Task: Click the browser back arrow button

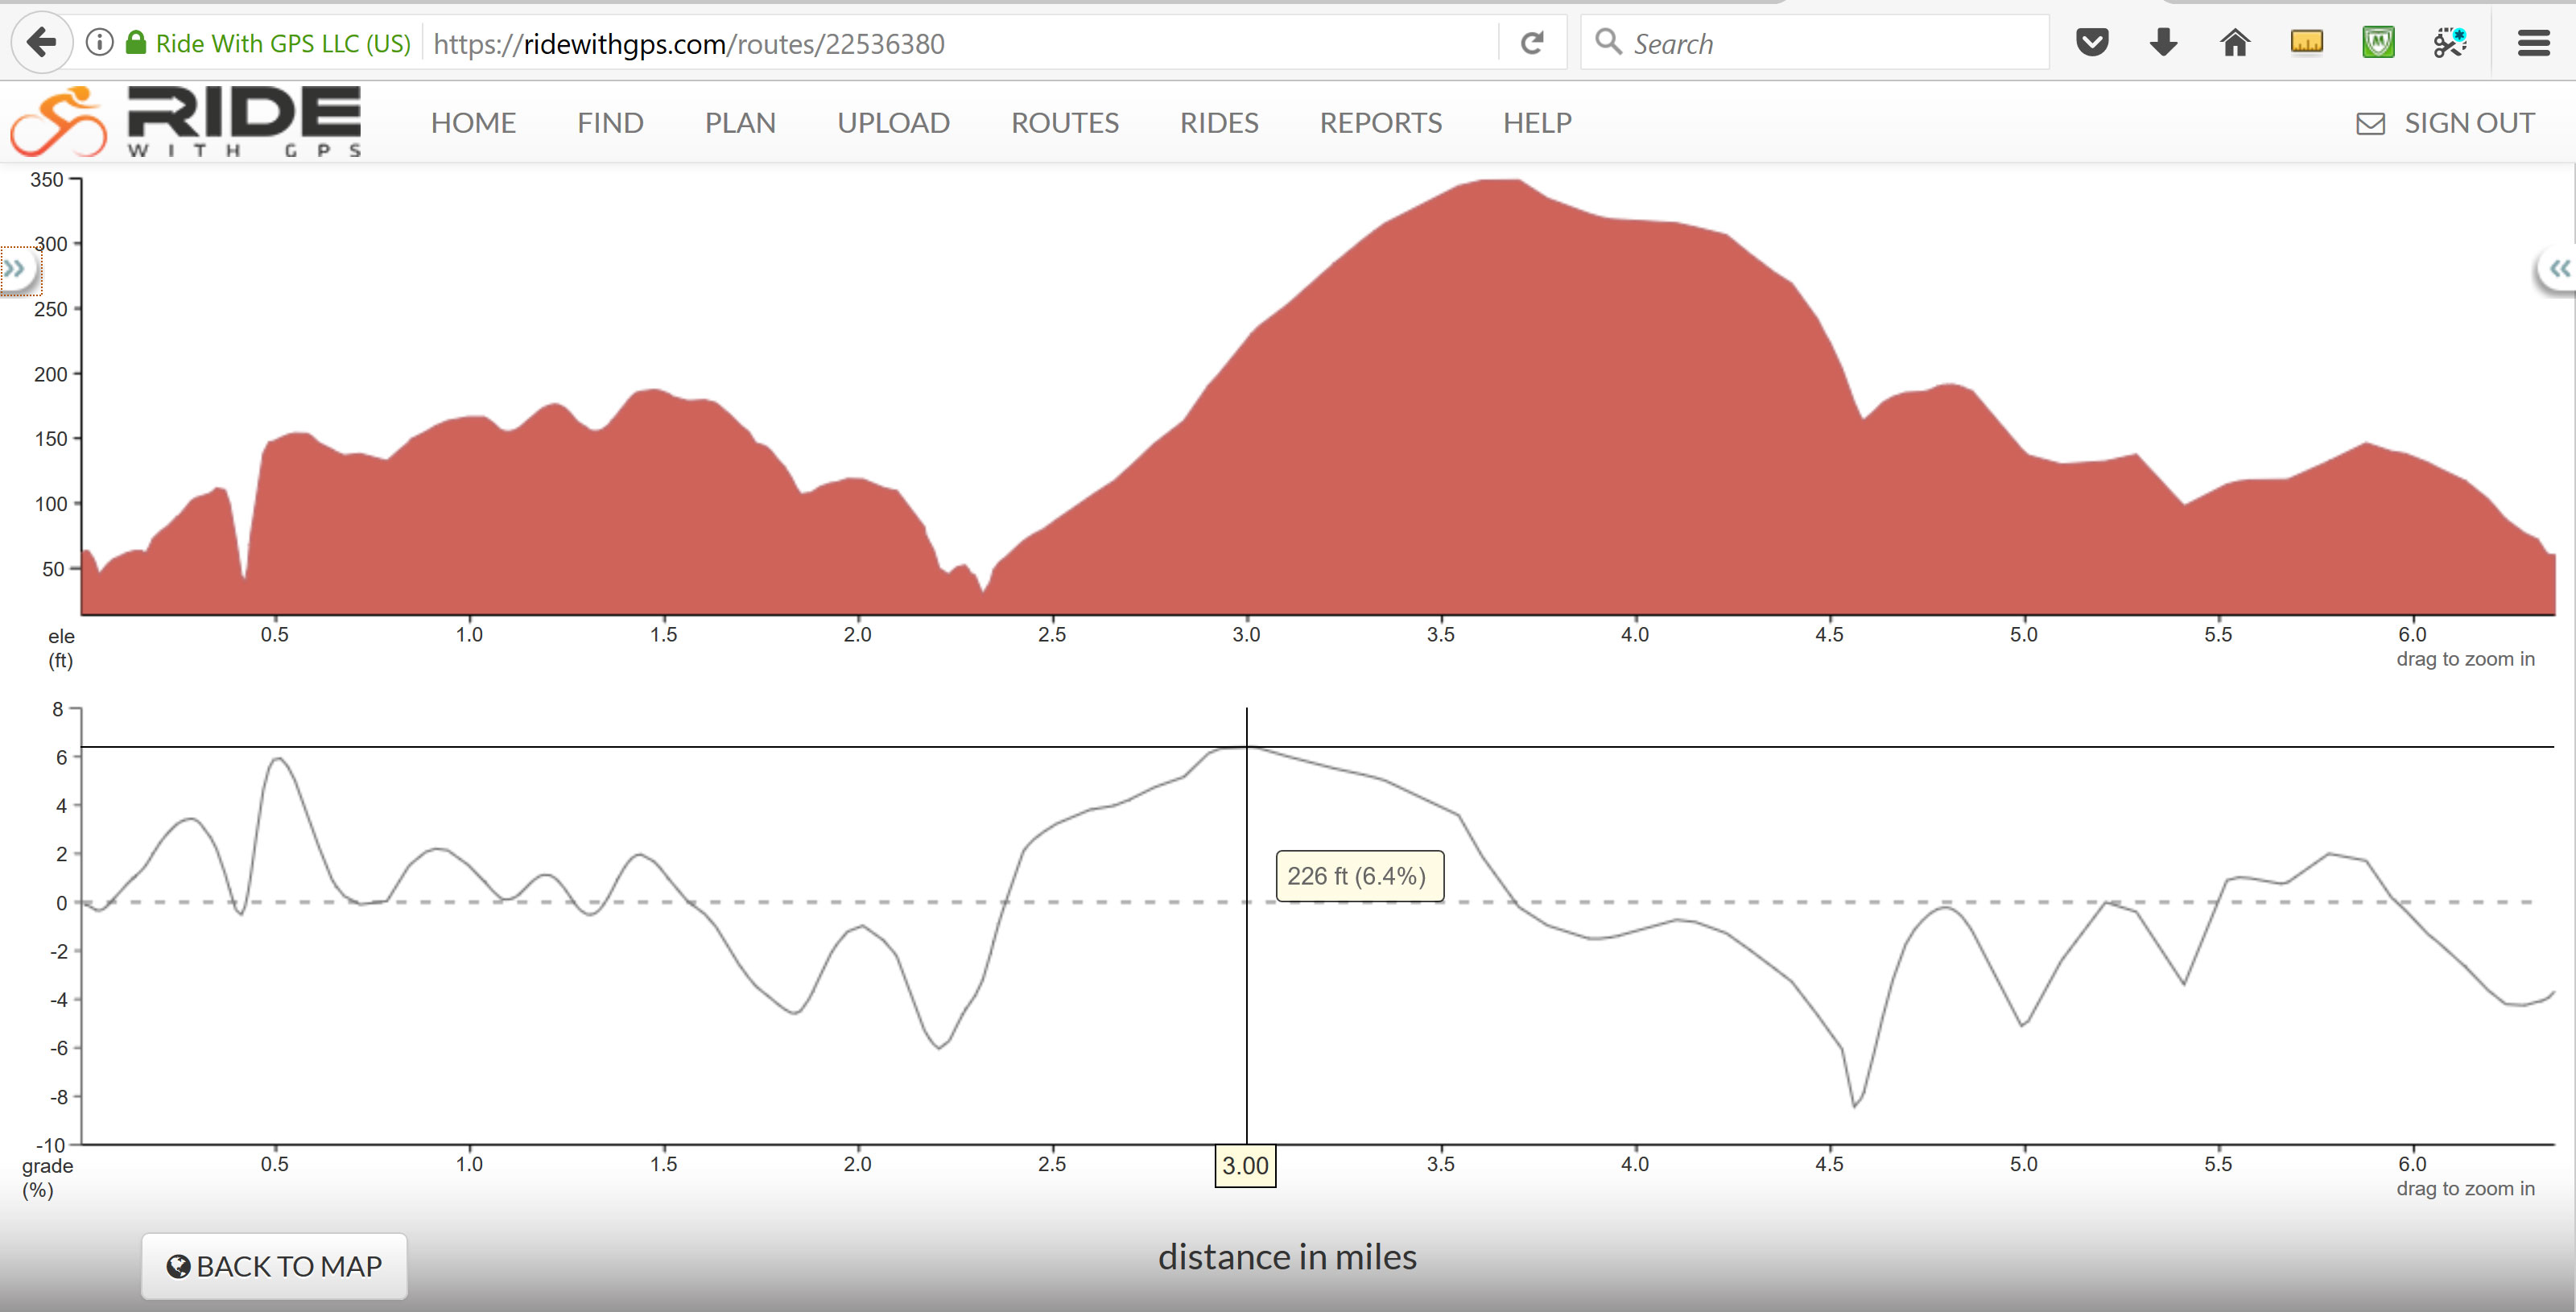Action: [41, 43]
